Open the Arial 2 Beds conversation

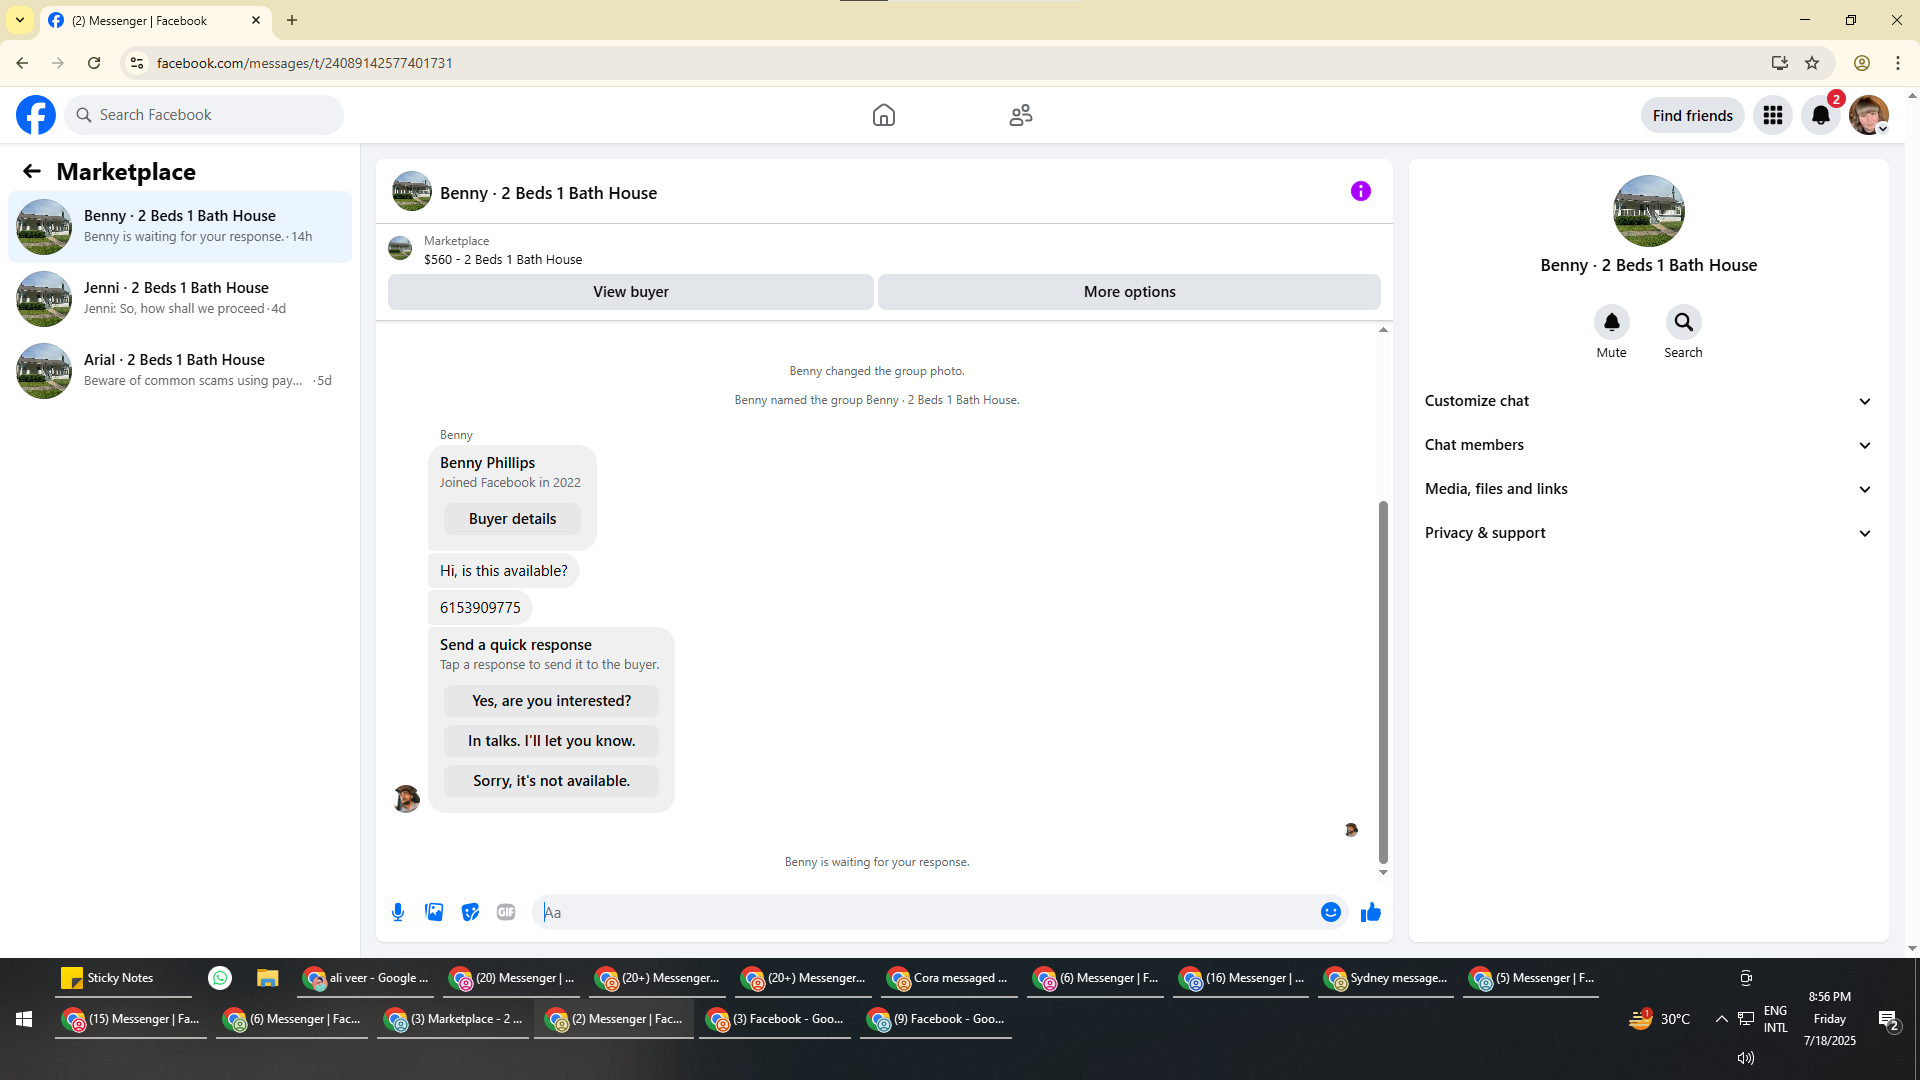click(180, 370)
